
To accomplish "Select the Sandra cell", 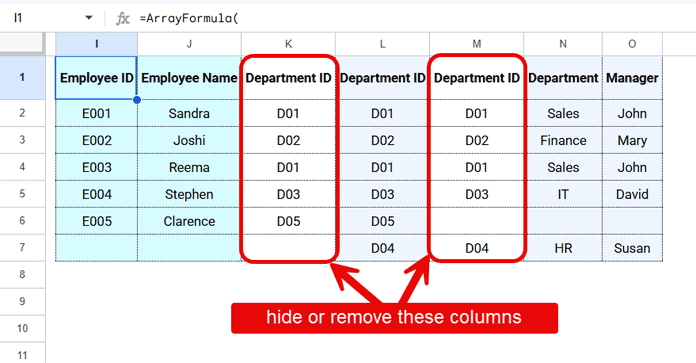I will tap(190, 113).
